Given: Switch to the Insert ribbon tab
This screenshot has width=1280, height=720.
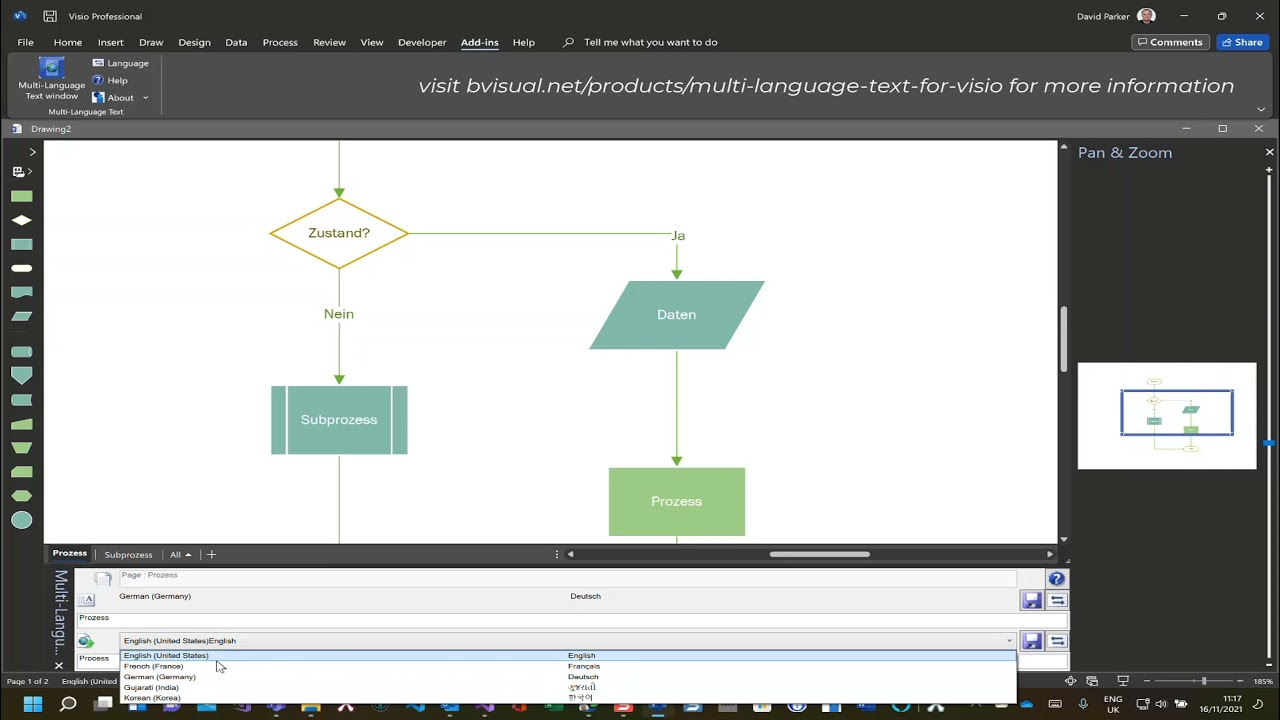Looking at the screenshot, I should click(111, 42).
